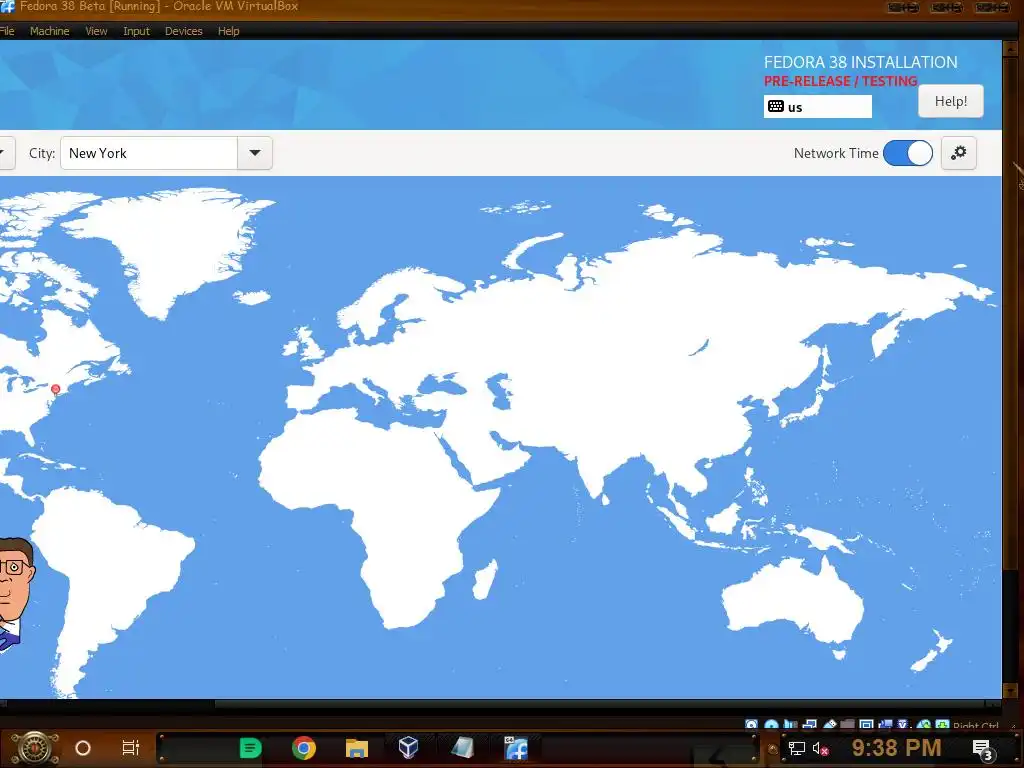Viewport: 1024px width, 768px height.
Task: Open the Input menu
Action: 136,31
